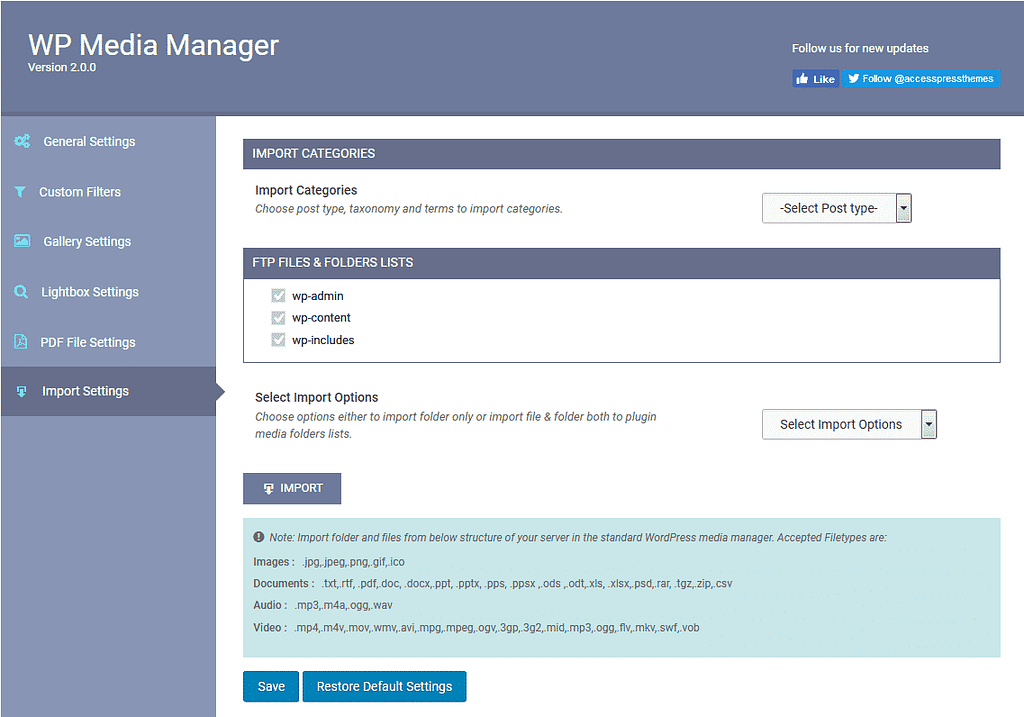The height and width of the screenshot is (717, 1024).
Task: Click the download icon inside IMPORT button
Action: [268, 488]
